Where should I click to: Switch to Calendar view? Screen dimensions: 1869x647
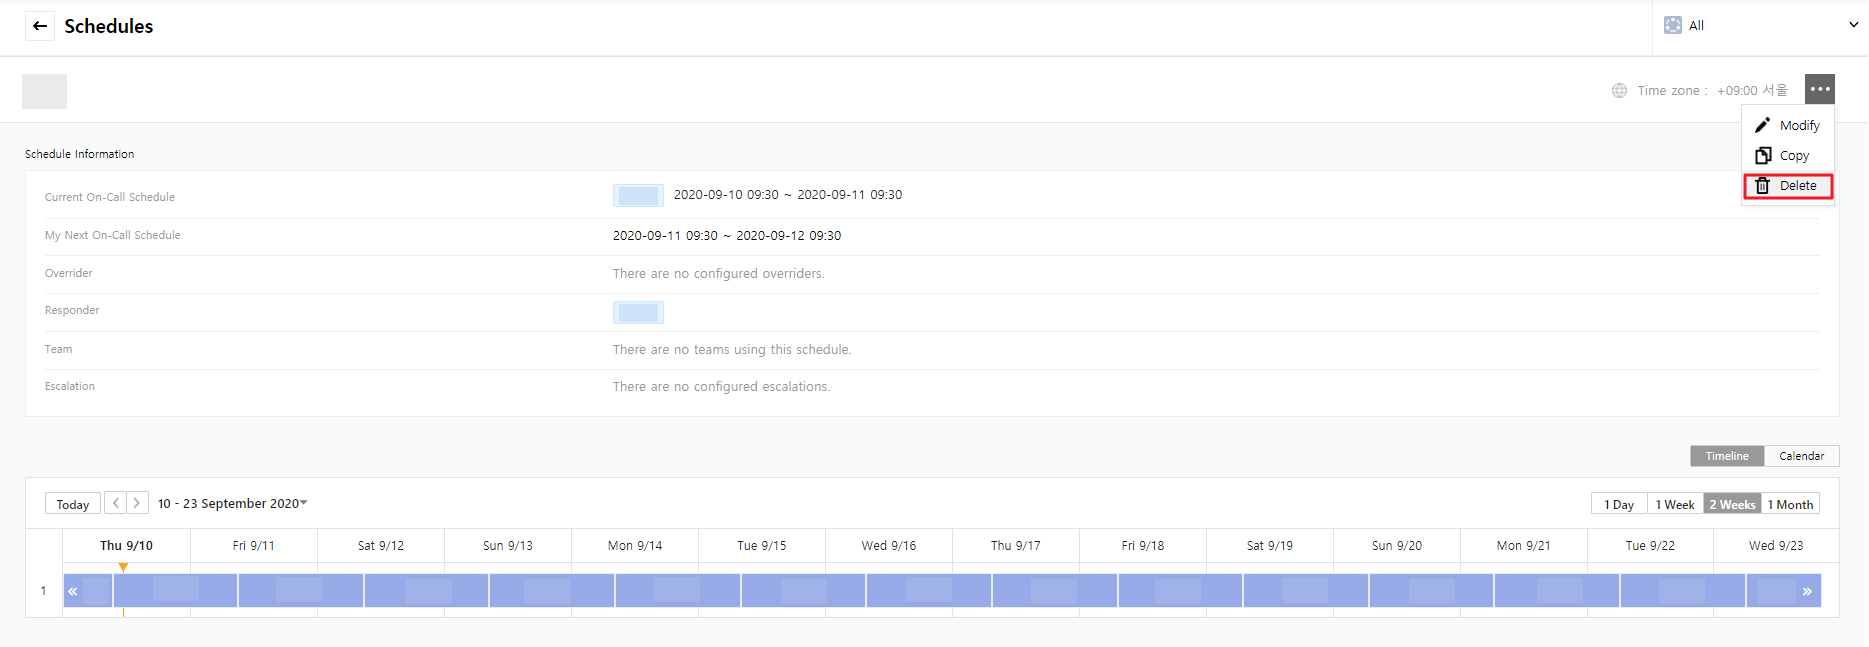(1801, 456)
